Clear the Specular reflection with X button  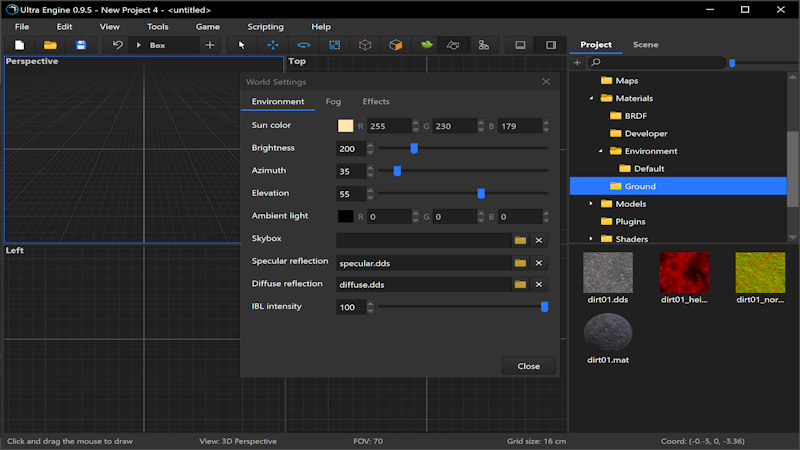539,262
